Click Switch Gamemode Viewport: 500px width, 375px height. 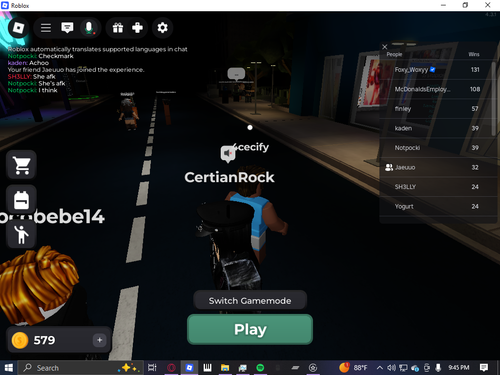[250, 300]
